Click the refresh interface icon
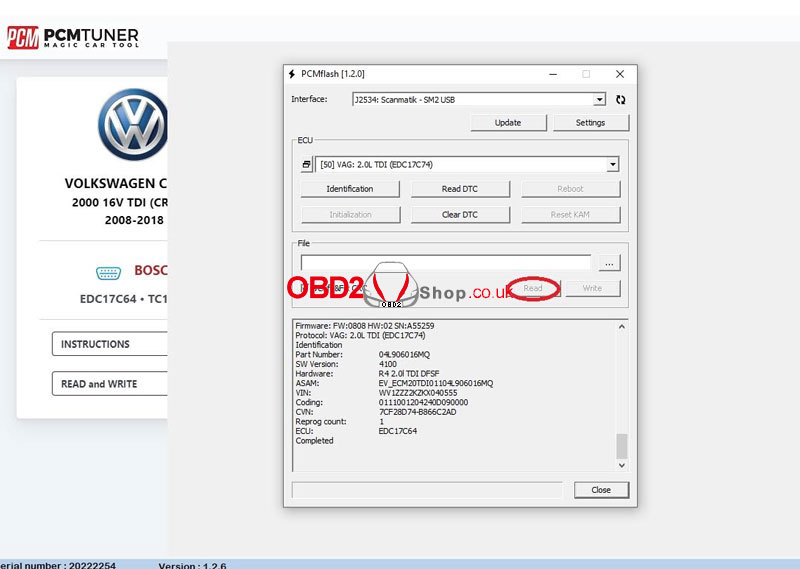The width and height of the screenshot is (800, 569). (x=620, y=100)
